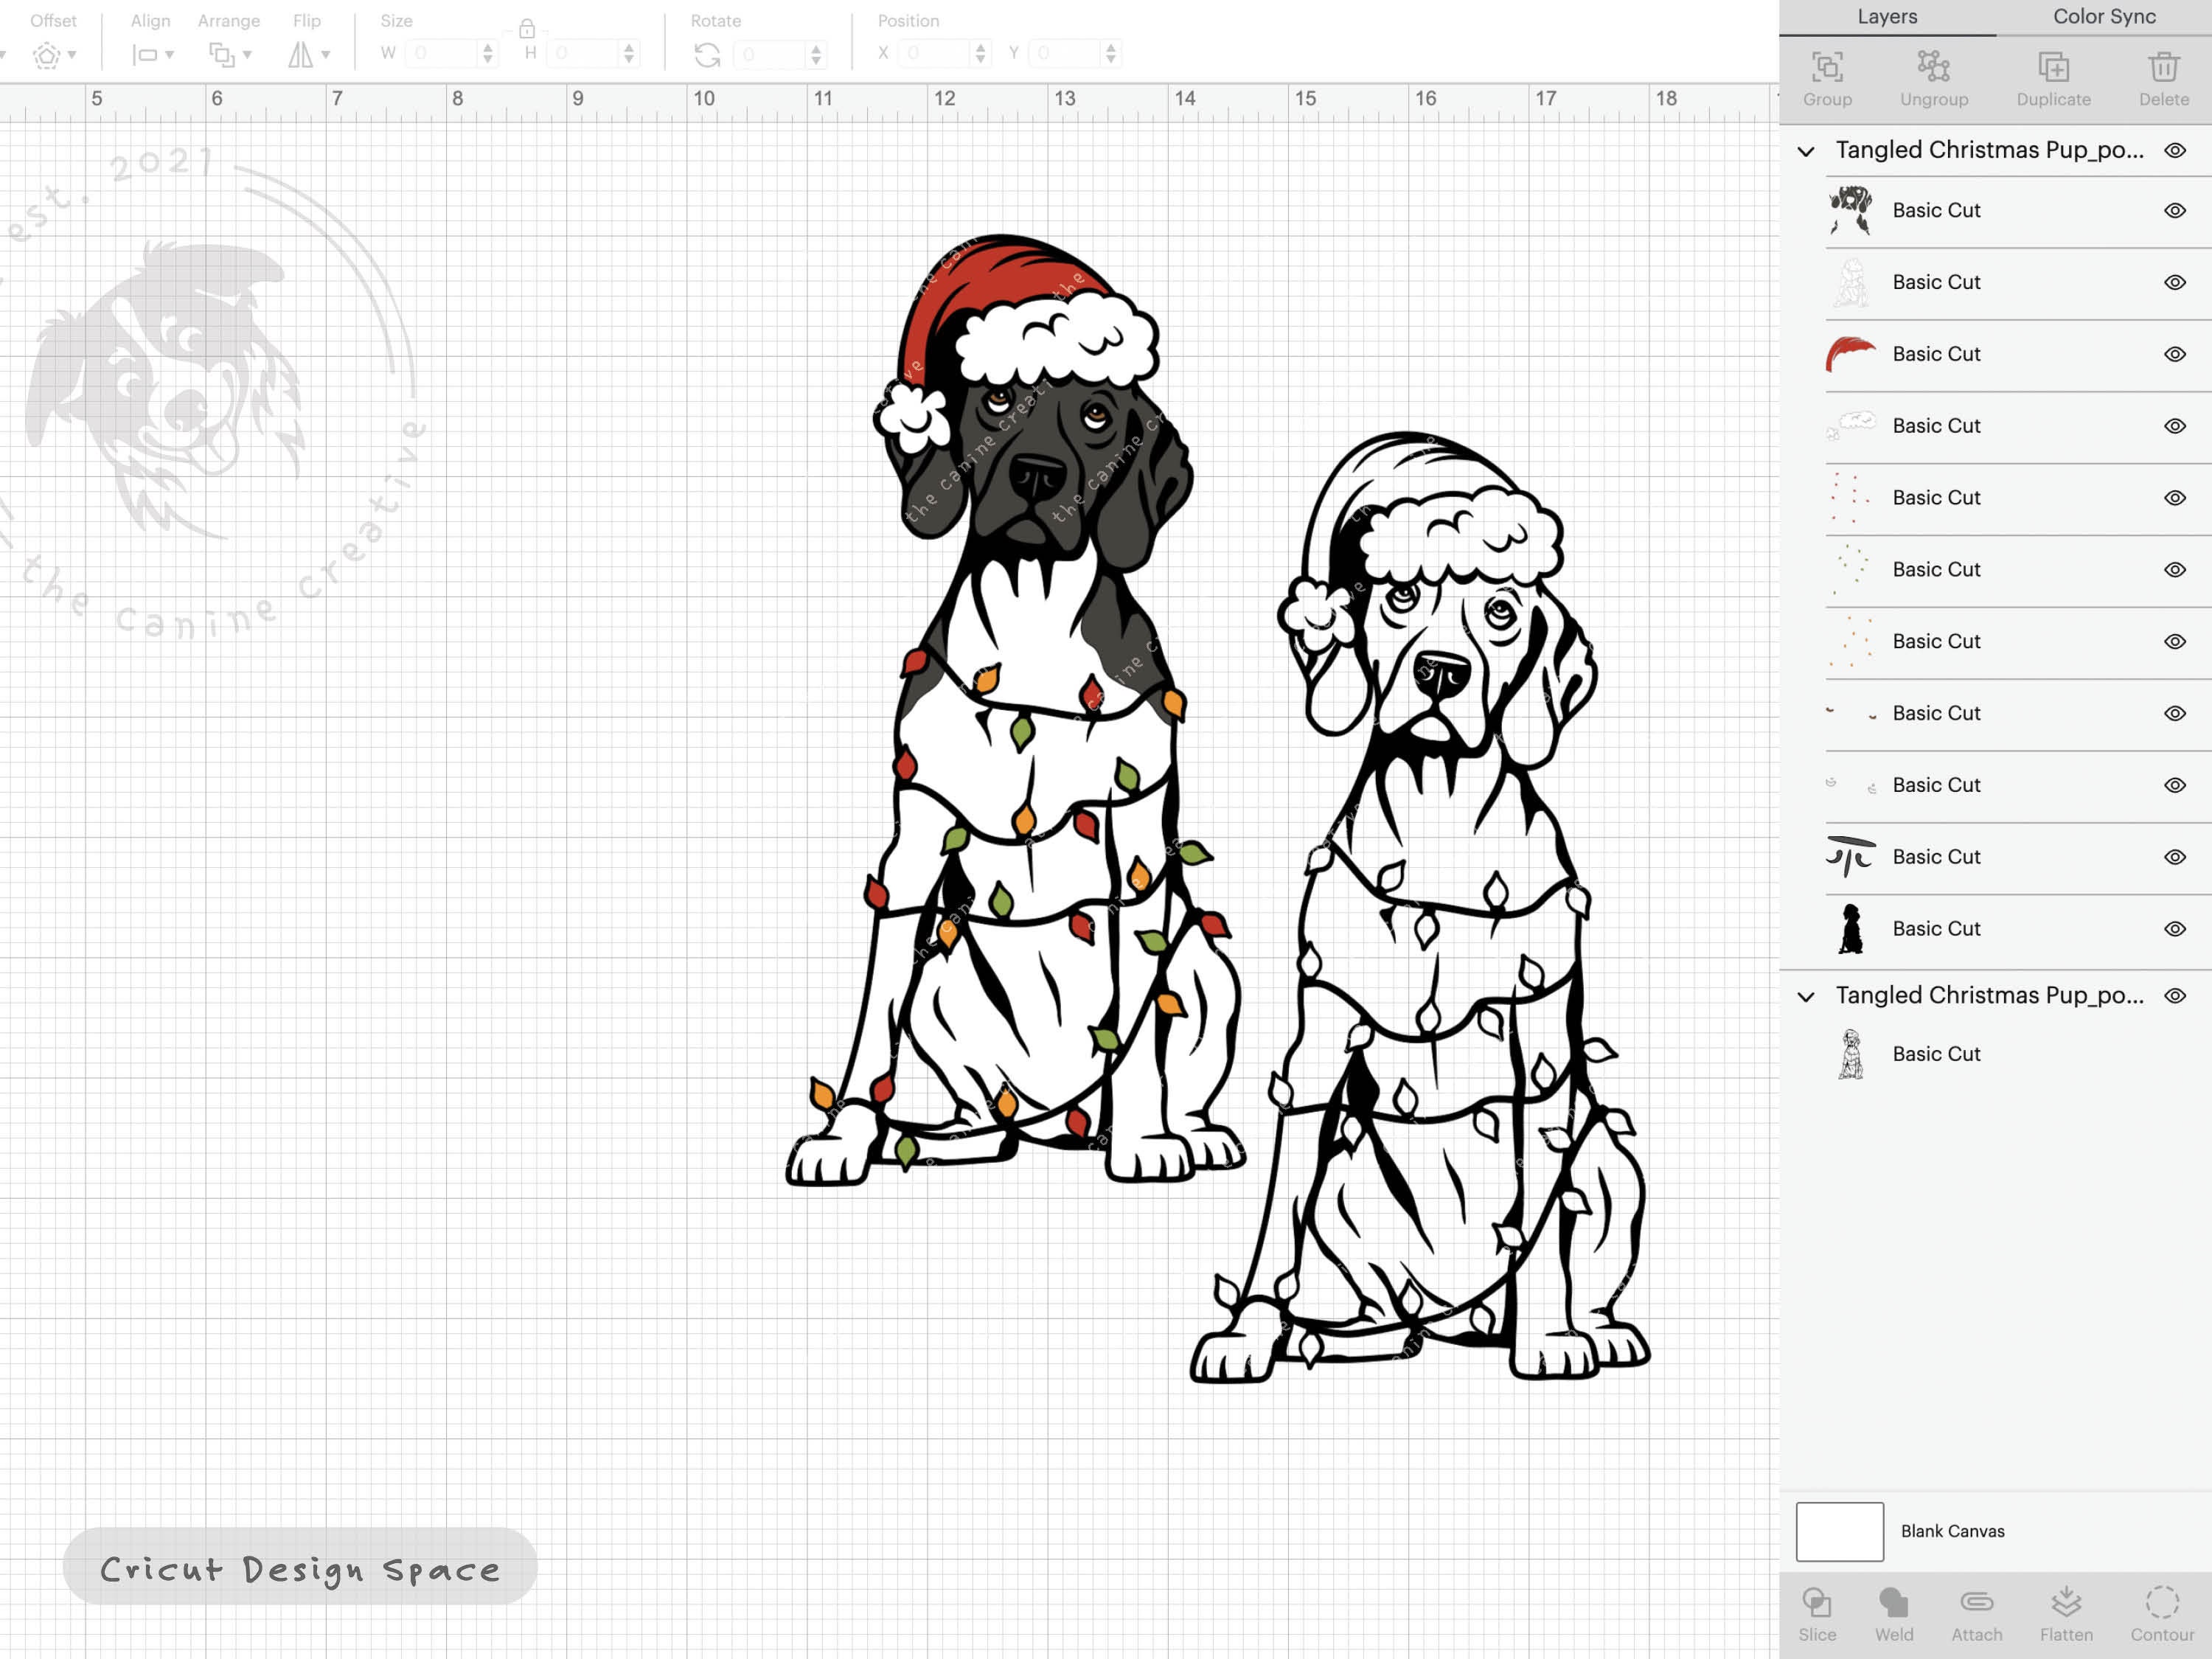
Task: Hide the second Tangled Christmas Pup group
Action: point(2175,995)
